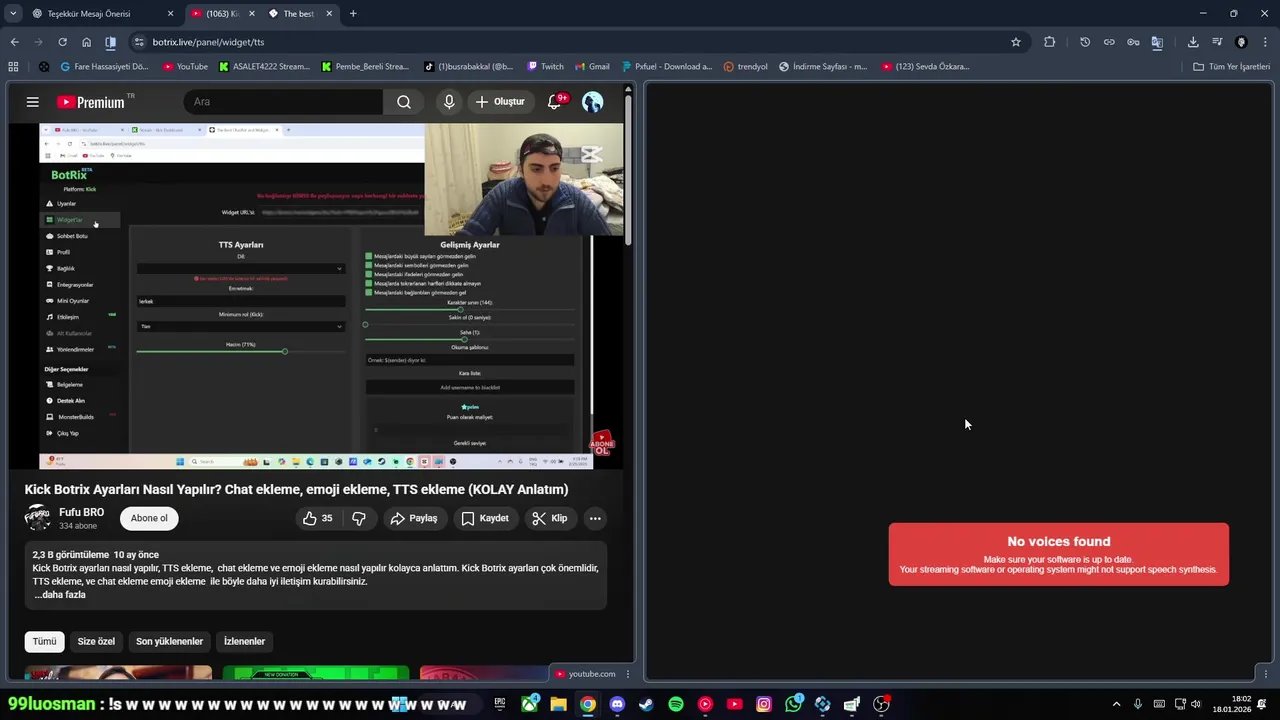1280x720 pixels.
Task: Open the ASALET4222 Stream bookmark
Action: 265,67
